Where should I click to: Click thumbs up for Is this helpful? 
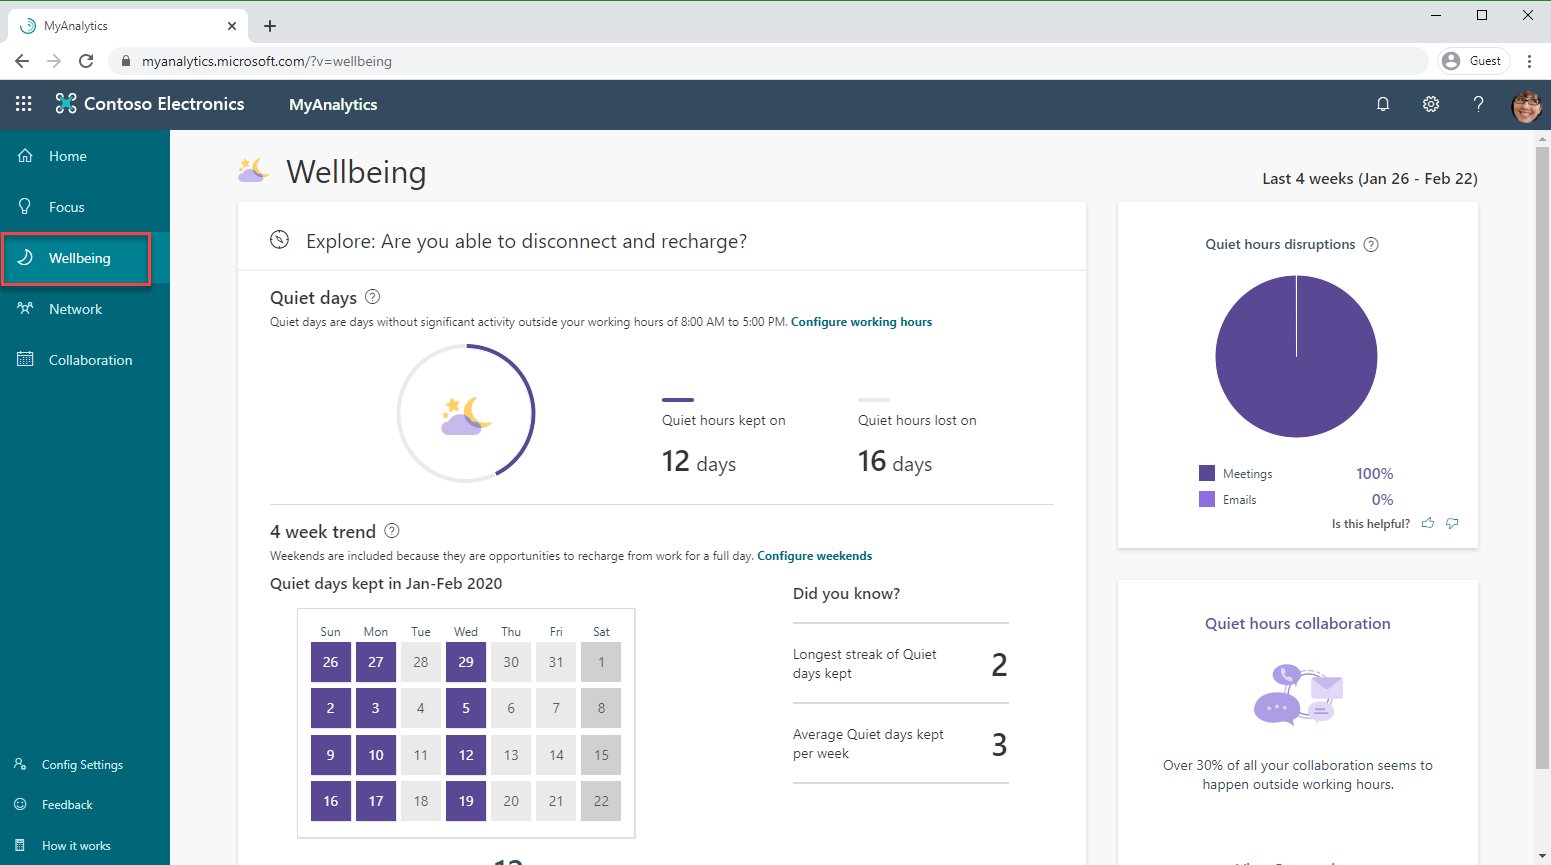click(x=1428, y=523)
